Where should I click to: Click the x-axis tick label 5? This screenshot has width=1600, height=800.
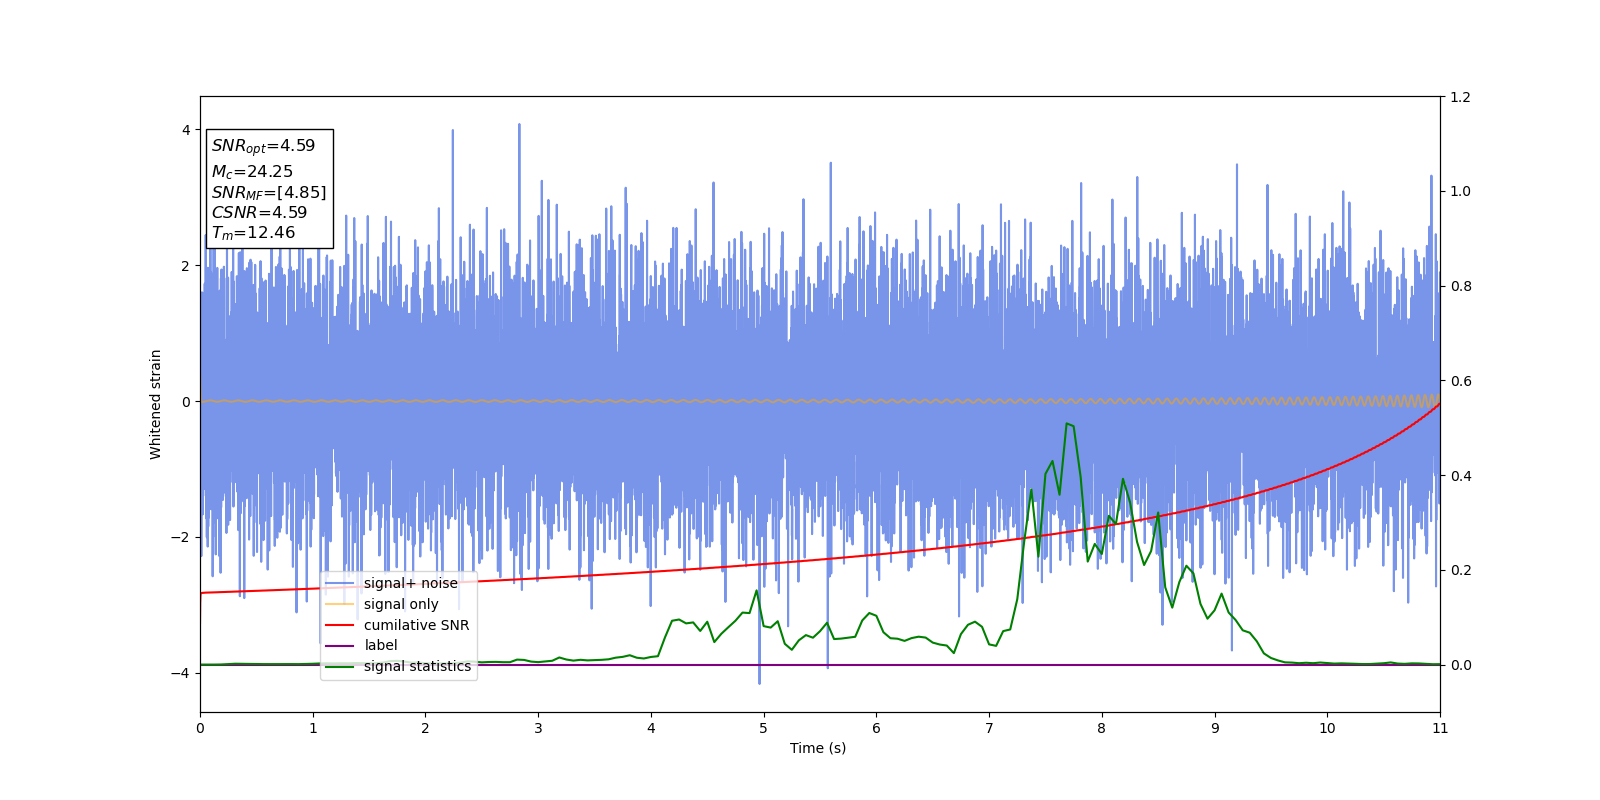tap(764, 728)
